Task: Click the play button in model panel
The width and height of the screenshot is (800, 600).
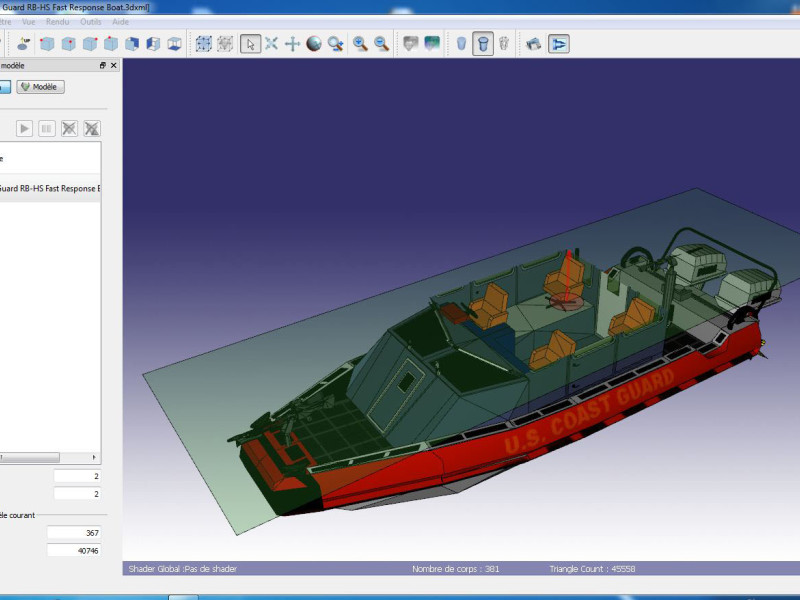Action: click(24, 129)
